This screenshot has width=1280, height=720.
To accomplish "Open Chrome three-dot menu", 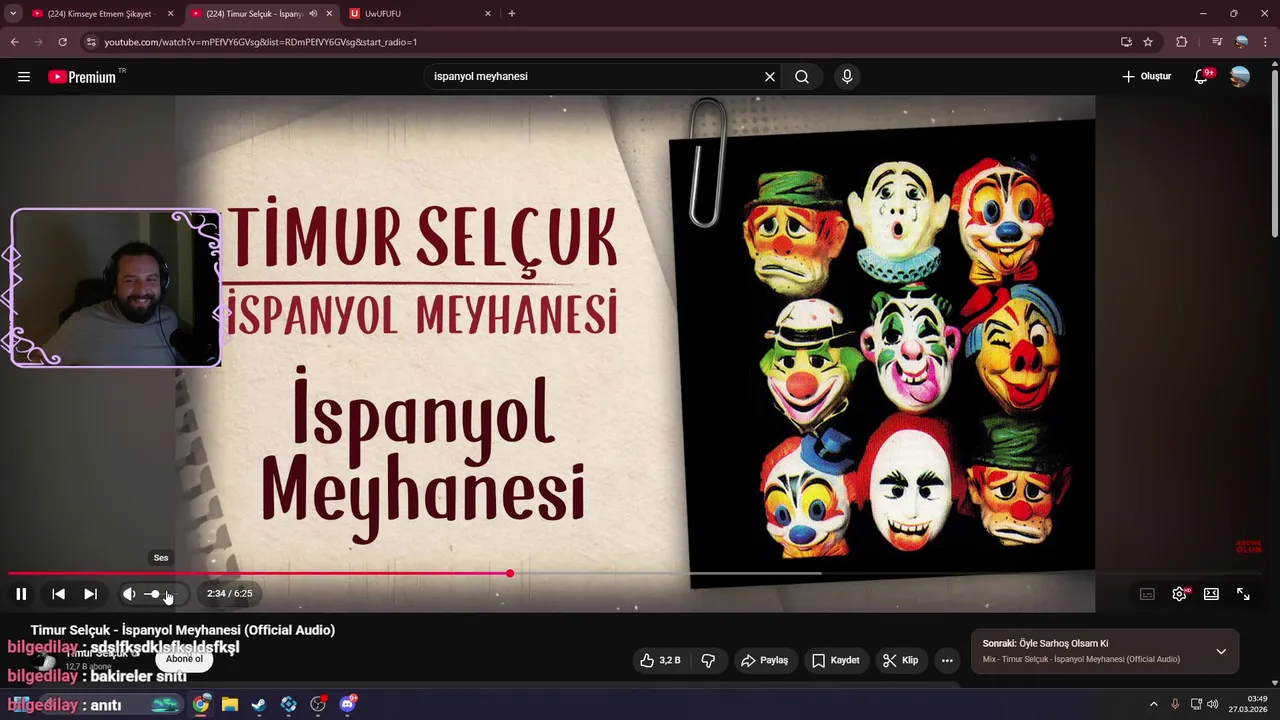I will click(1266, 42).
